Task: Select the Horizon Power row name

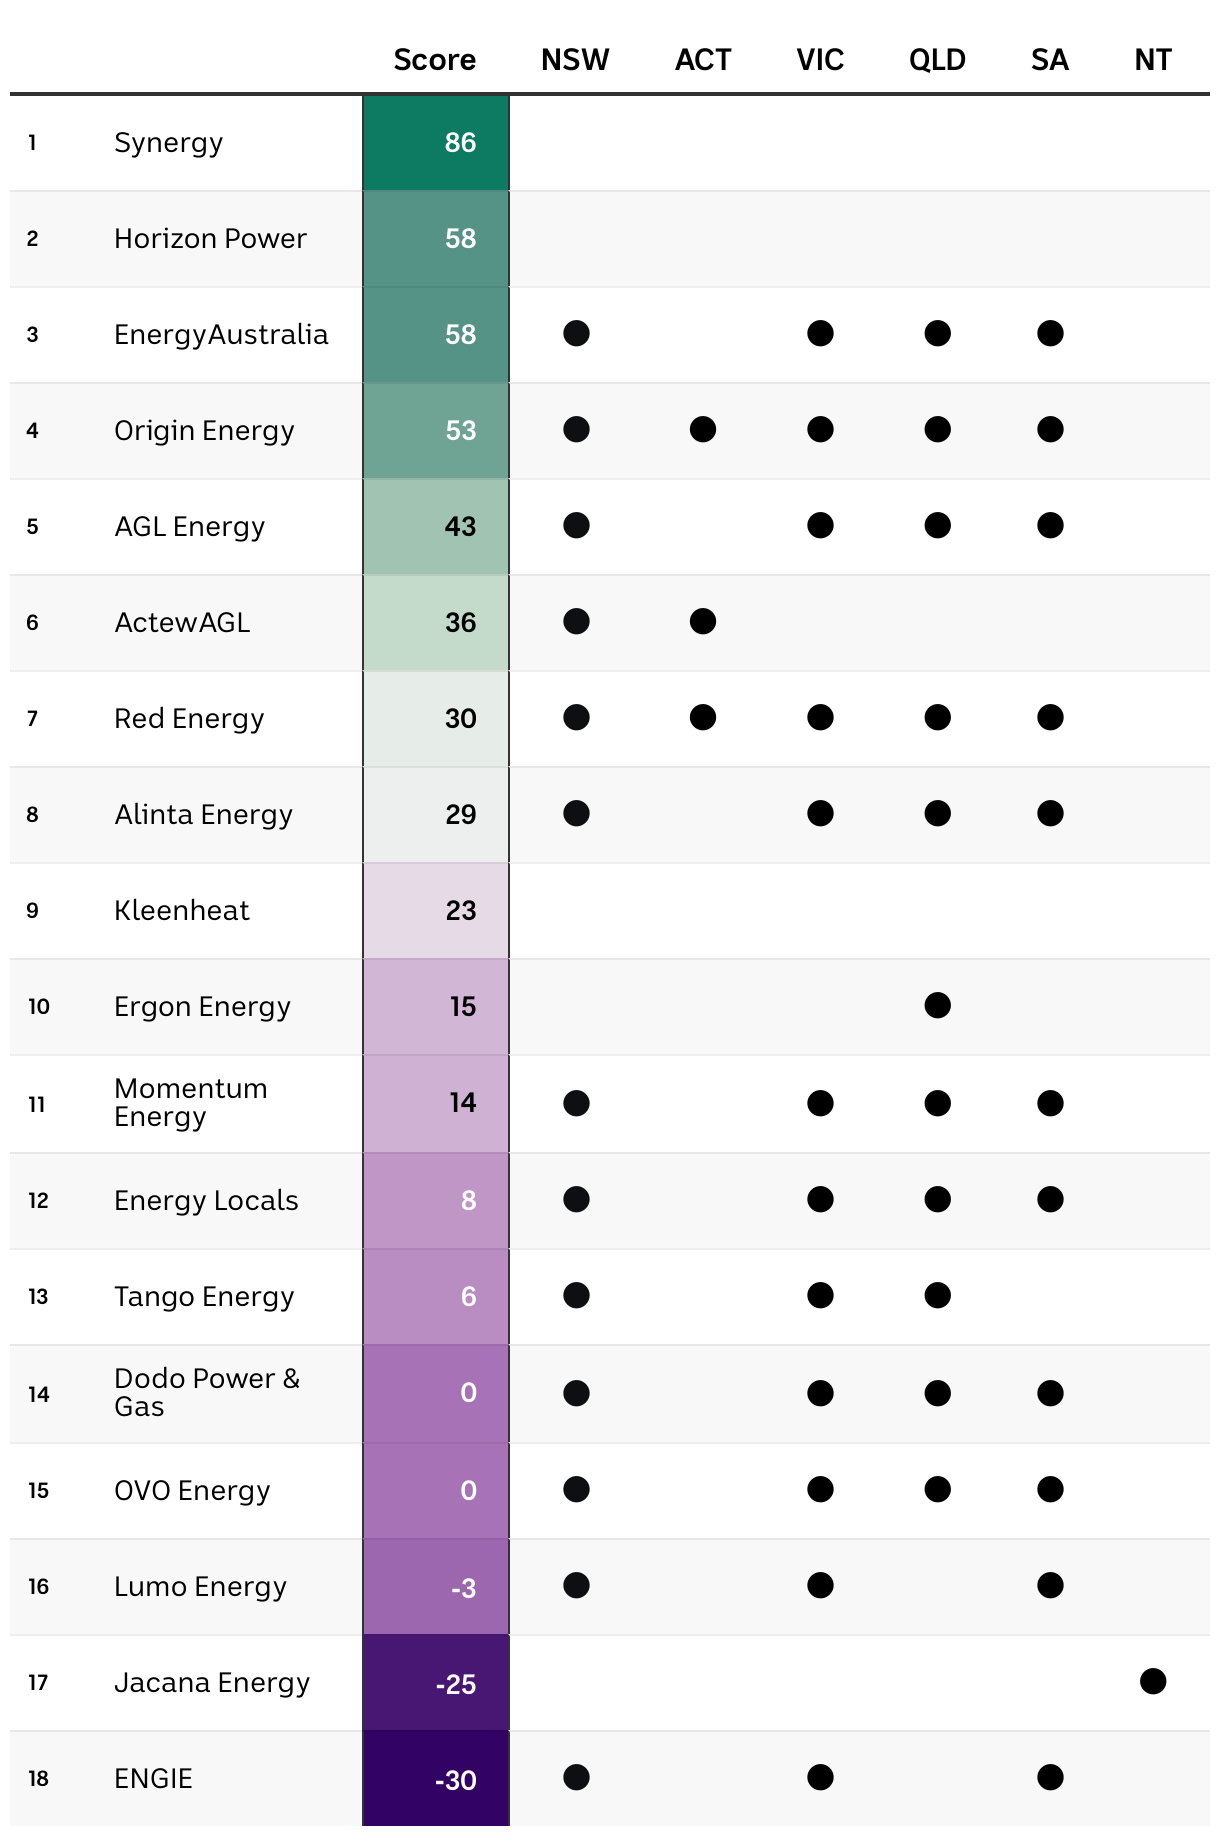Action: click(x=210, y=239)
